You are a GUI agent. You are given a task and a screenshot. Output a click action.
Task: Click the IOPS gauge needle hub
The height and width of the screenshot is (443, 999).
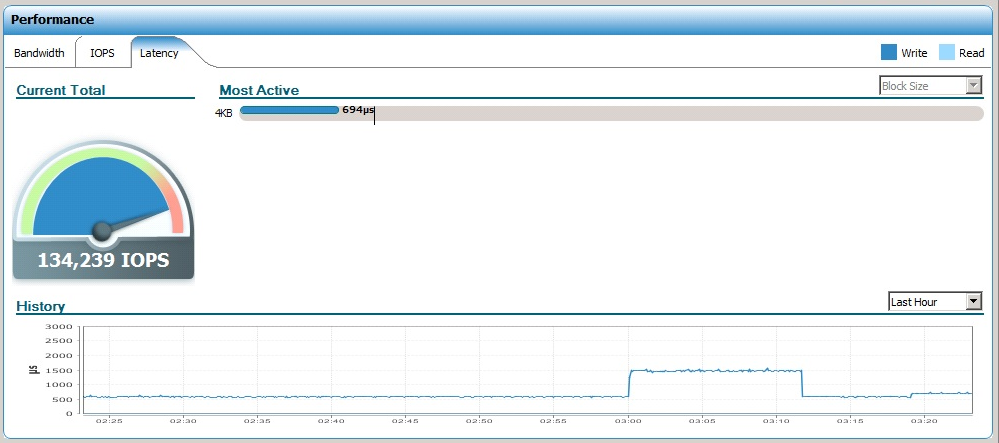(x=102, y=232)
